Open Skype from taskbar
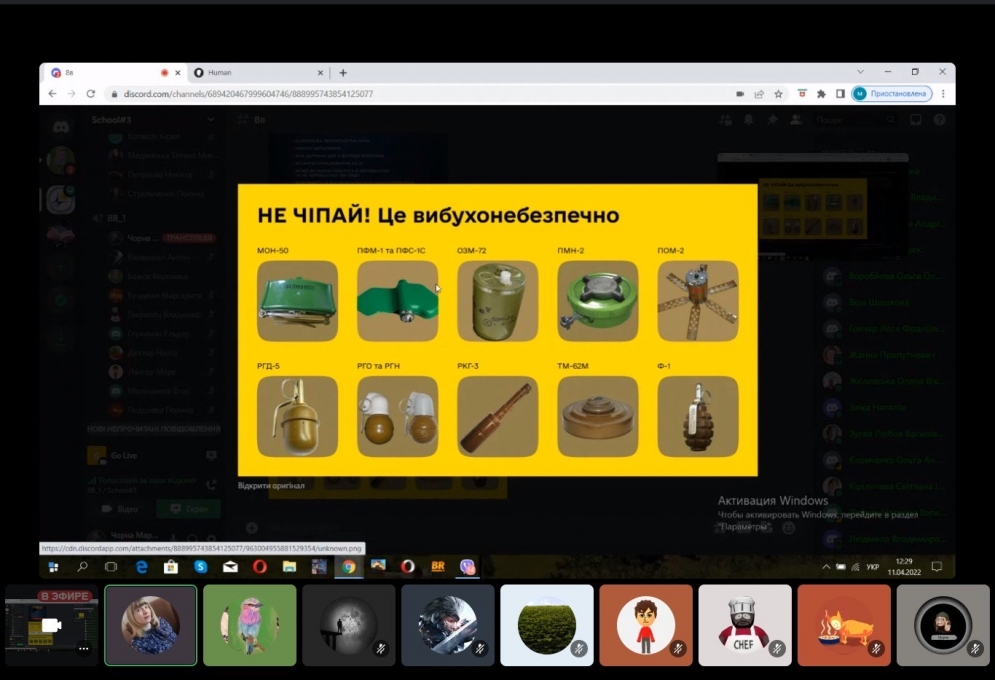995x680 pixels. tap(201, 567)
